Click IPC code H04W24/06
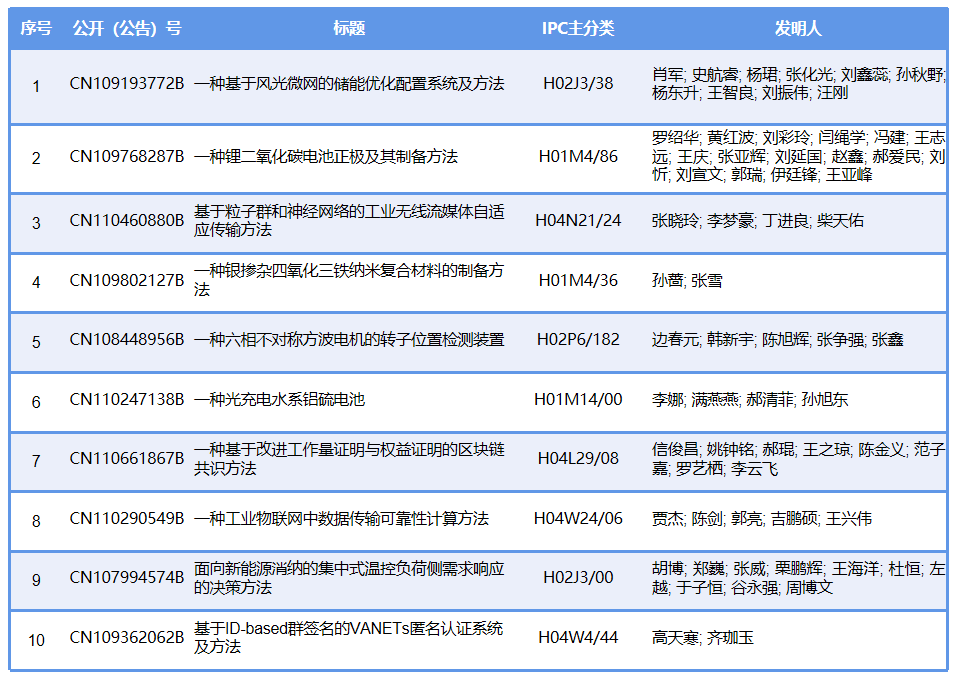953x678 pixels. pyautogui.click(x=578, y=518)
